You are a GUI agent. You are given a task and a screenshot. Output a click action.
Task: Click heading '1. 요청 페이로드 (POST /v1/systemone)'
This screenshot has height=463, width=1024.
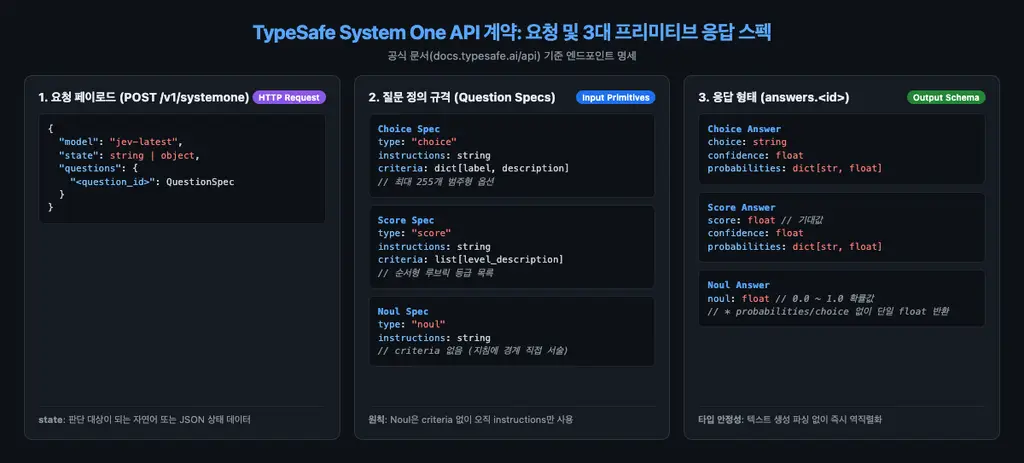point(144,97)
